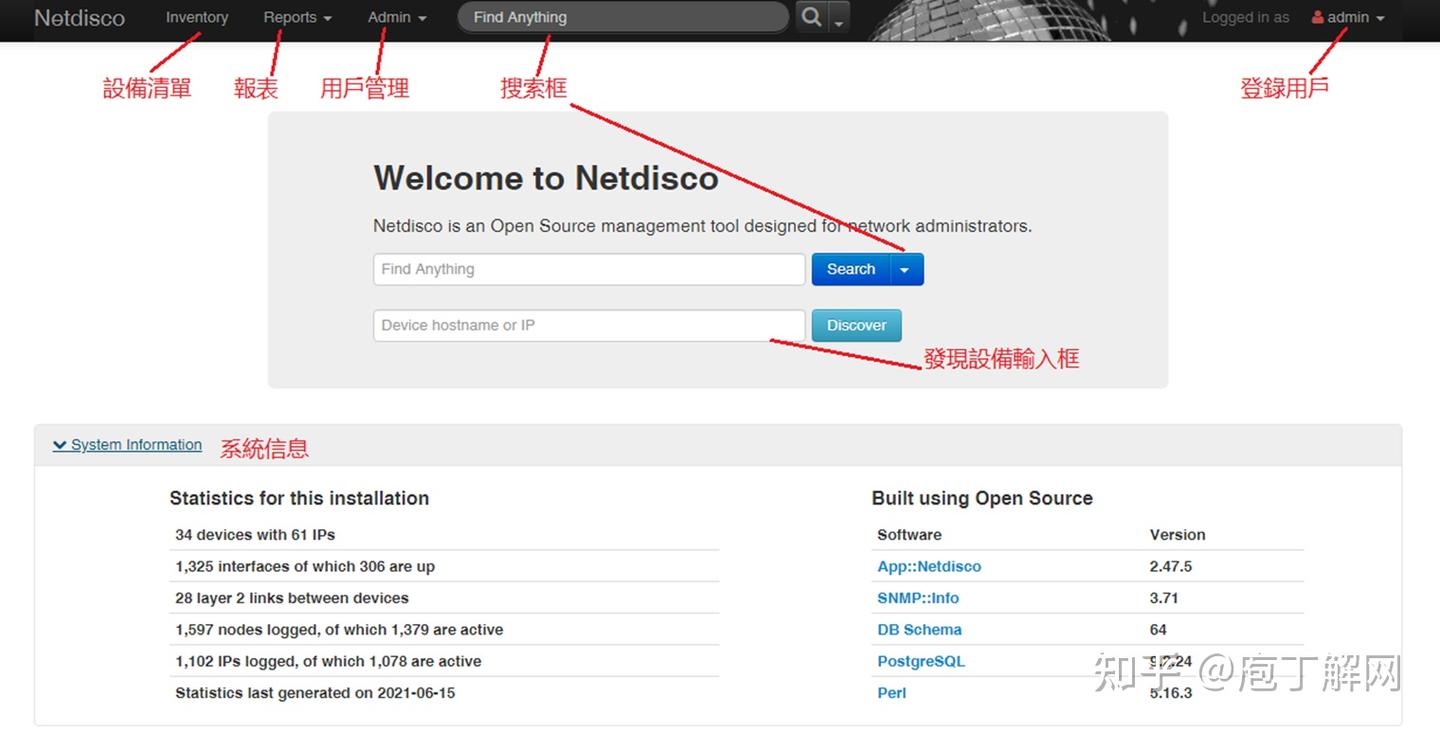Open the PostgreSQL link
This screenshot has width=1440, height=732.
click(x=920, y=661)
